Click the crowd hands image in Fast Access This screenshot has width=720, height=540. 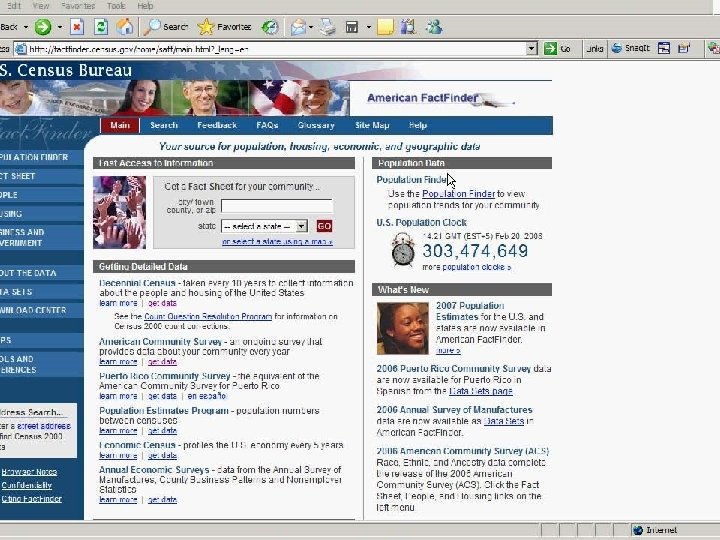[119, 213]
